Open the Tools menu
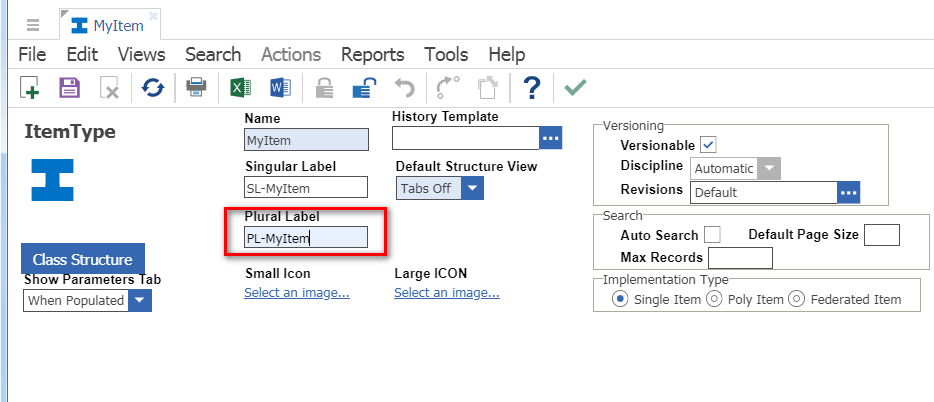This screenshot has height=402, width=934. coord(447,55)
